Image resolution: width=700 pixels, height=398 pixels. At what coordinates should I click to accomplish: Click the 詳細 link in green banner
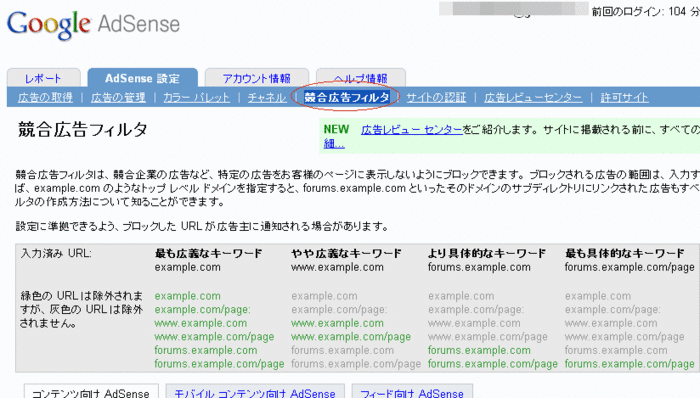(334, 144)
